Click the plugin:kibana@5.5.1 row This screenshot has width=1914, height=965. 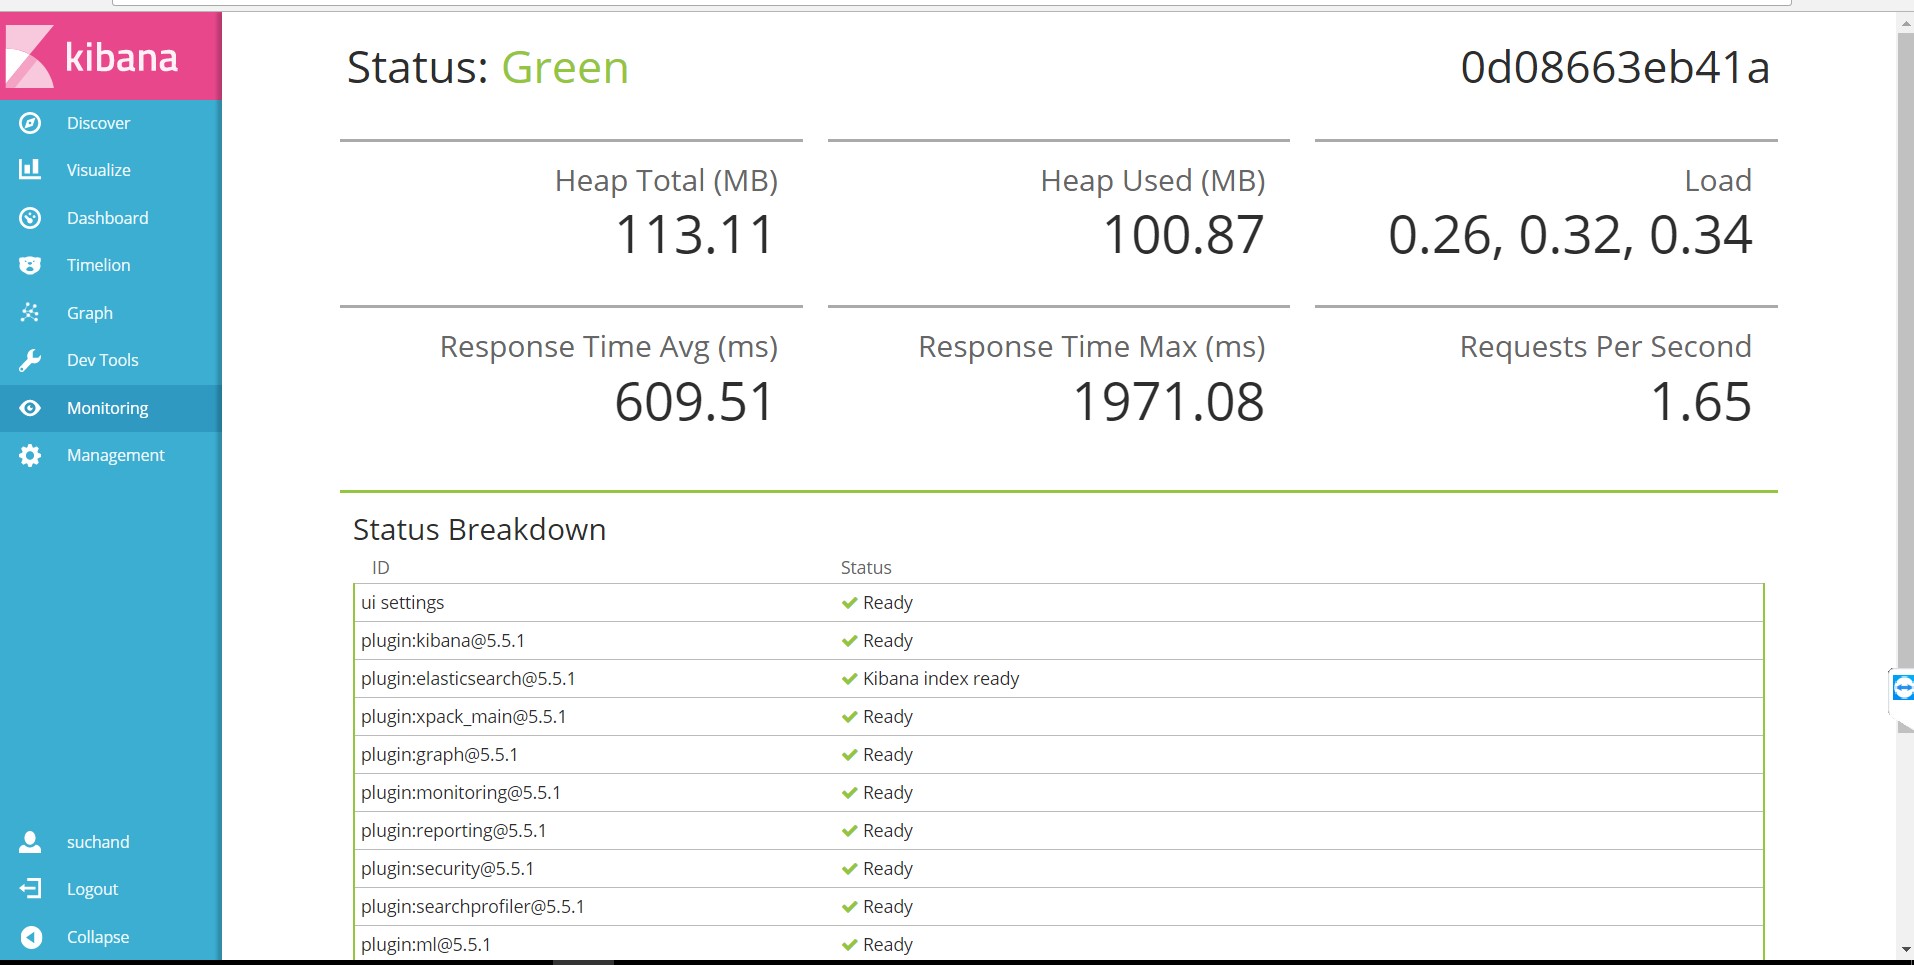[x=1059, y=641]
